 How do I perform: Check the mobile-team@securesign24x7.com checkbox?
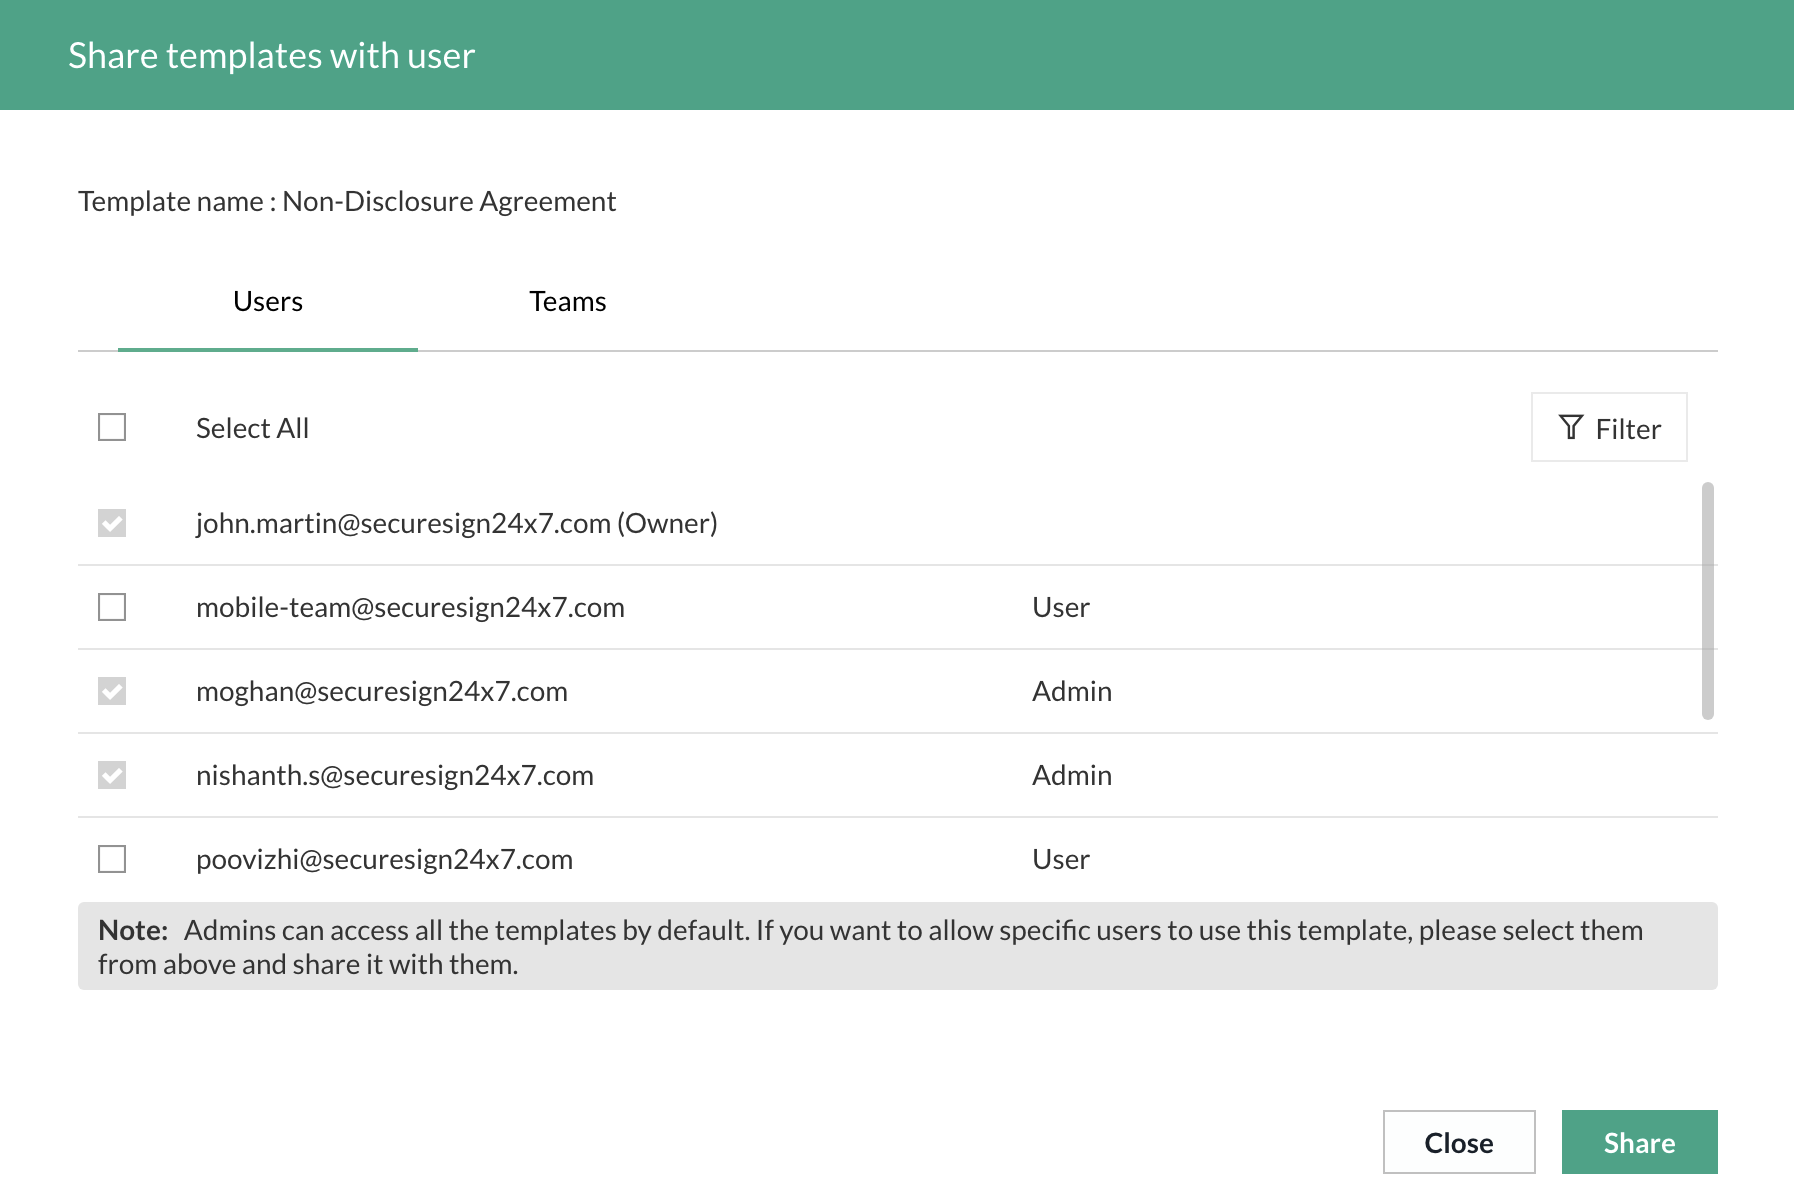112,607
